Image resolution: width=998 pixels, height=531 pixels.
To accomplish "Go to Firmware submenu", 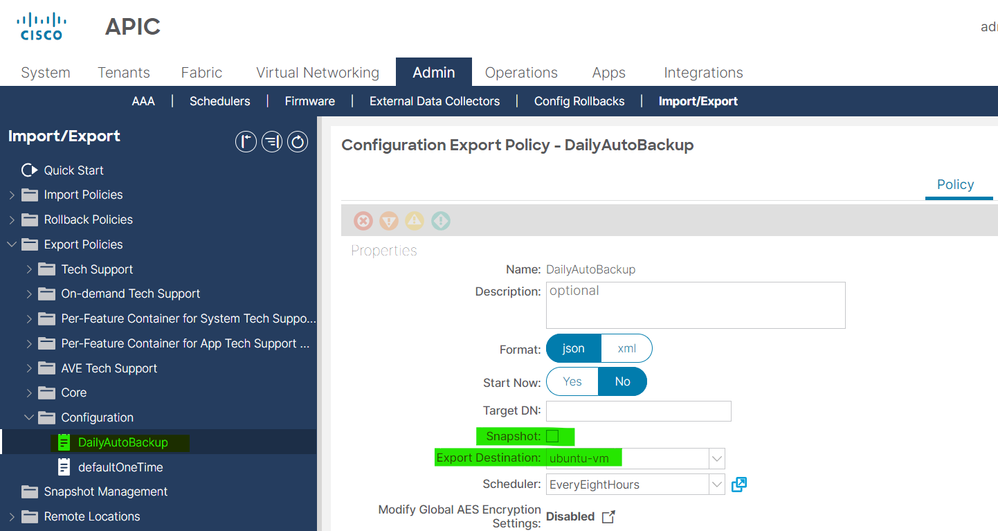I will (x=309, y=101).
